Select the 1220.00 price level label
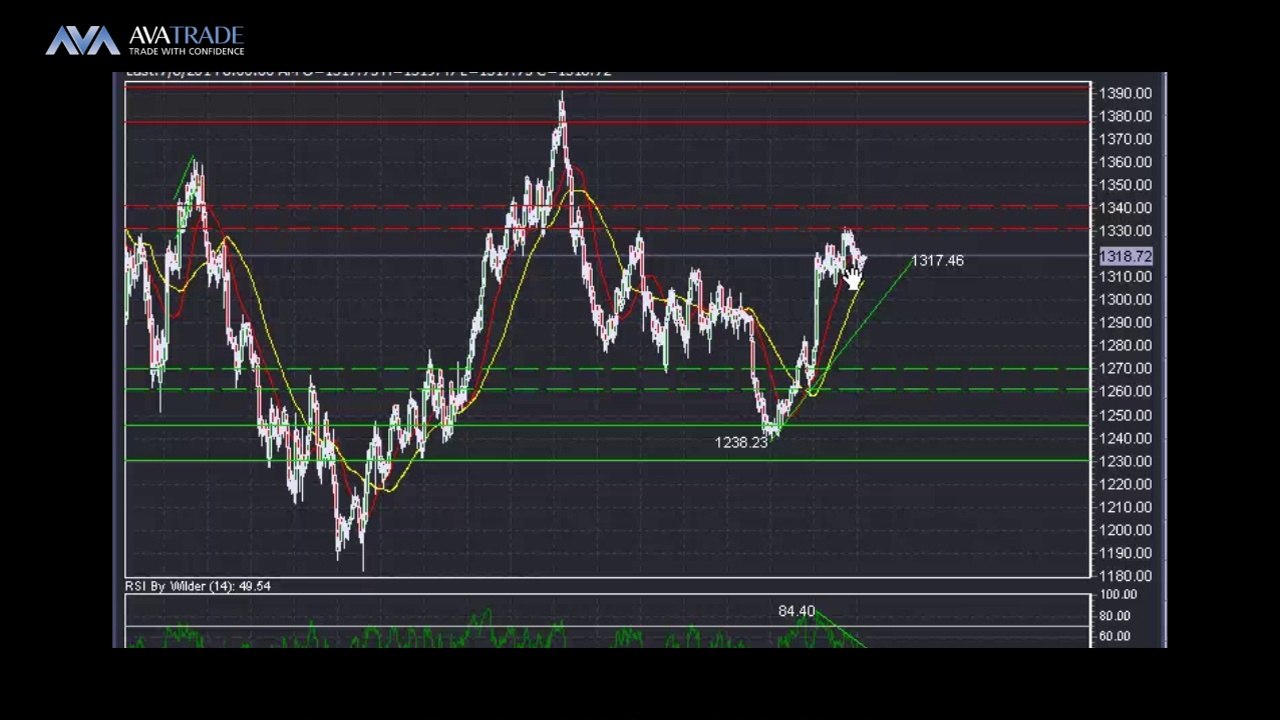This screenshot has width=1280, height=720. point(1125,484)
